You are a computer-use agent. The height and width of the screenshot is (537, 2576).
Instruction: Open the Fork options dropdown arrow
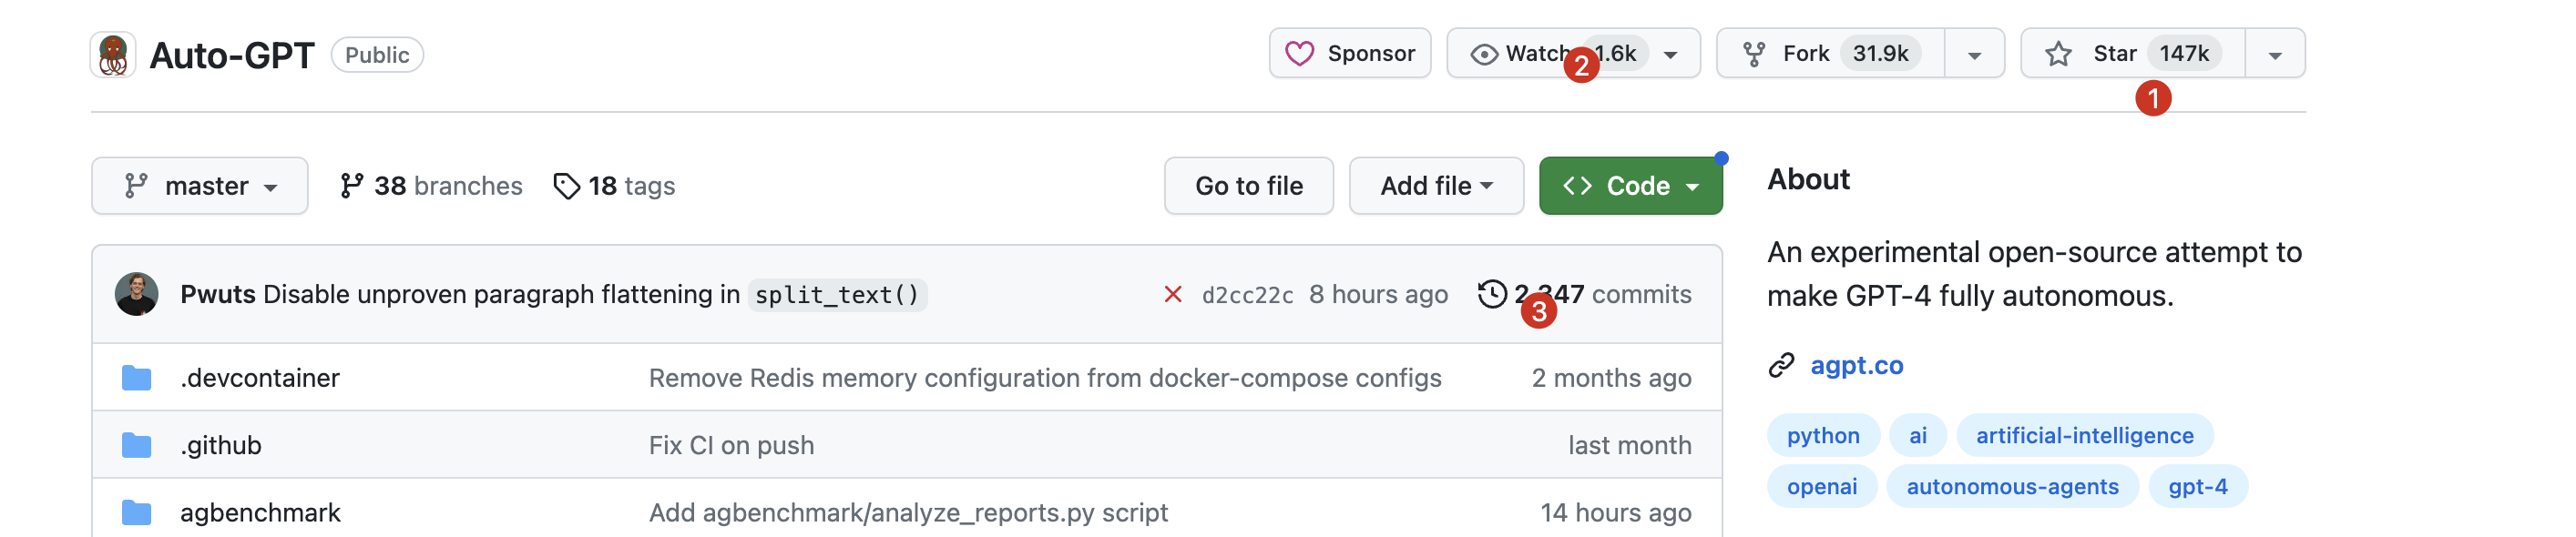point(1974,55)
